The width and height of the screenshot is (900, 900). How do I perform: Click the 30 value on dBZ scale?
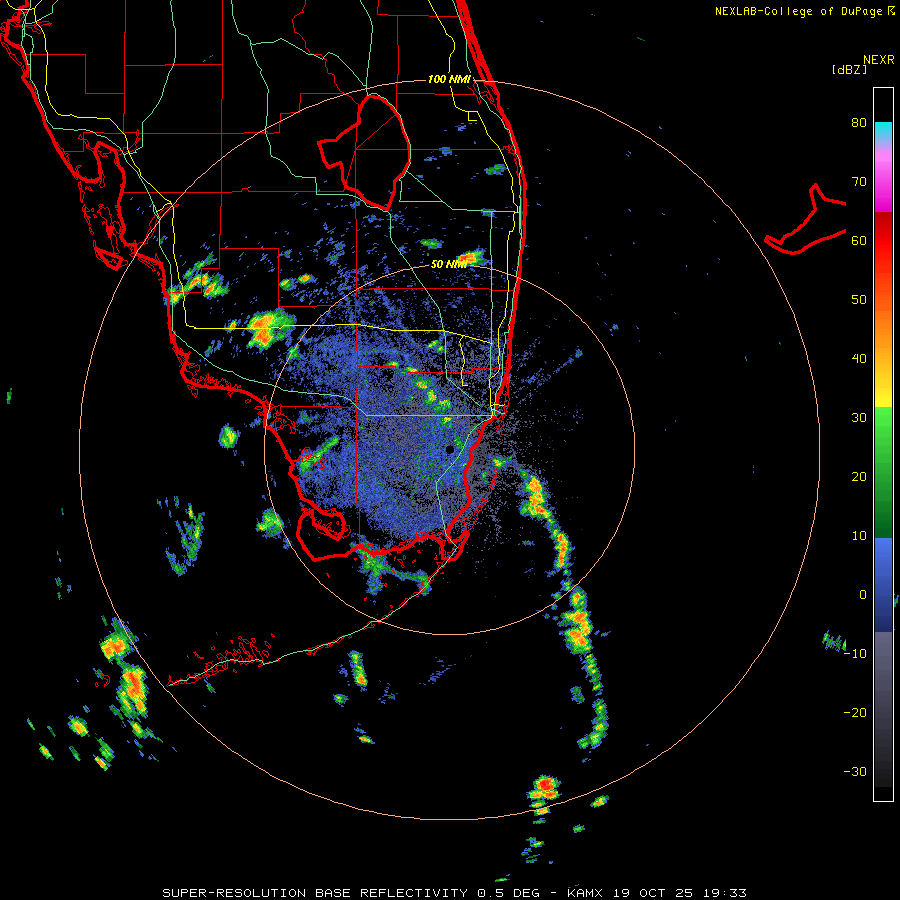pos(859,418)
